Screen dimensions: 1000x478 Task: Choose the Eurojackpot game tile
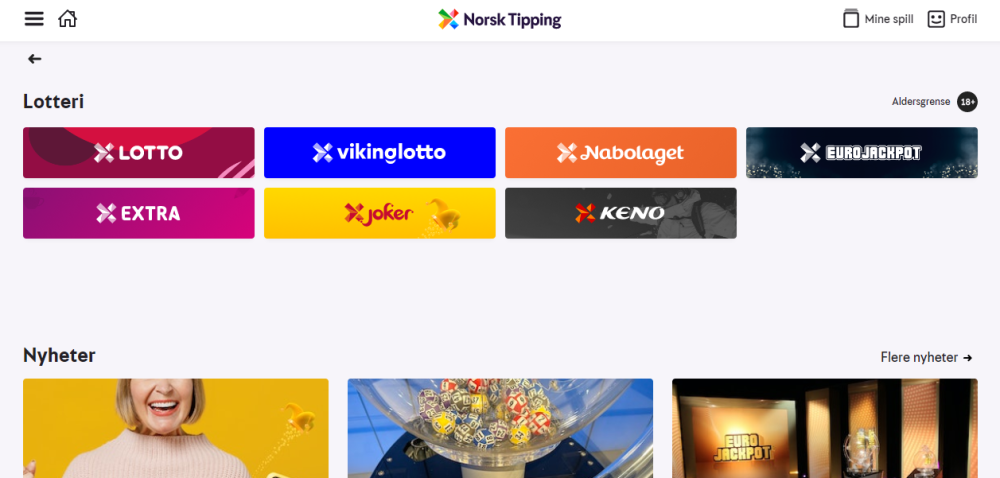(862, 152)
